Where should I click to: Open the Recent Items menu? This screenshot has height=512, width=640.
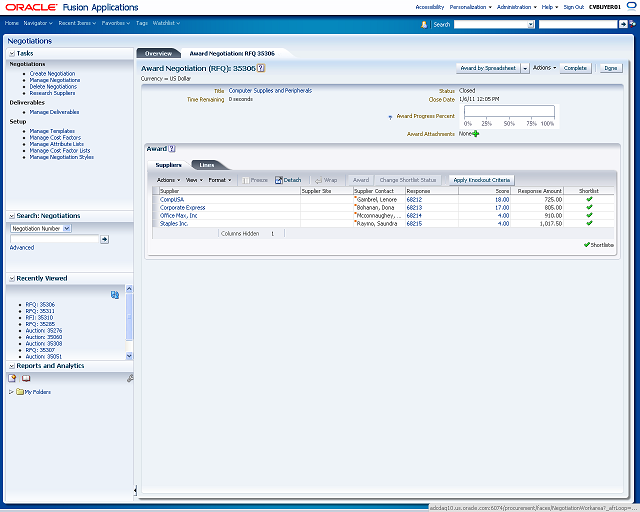(77, 23)
